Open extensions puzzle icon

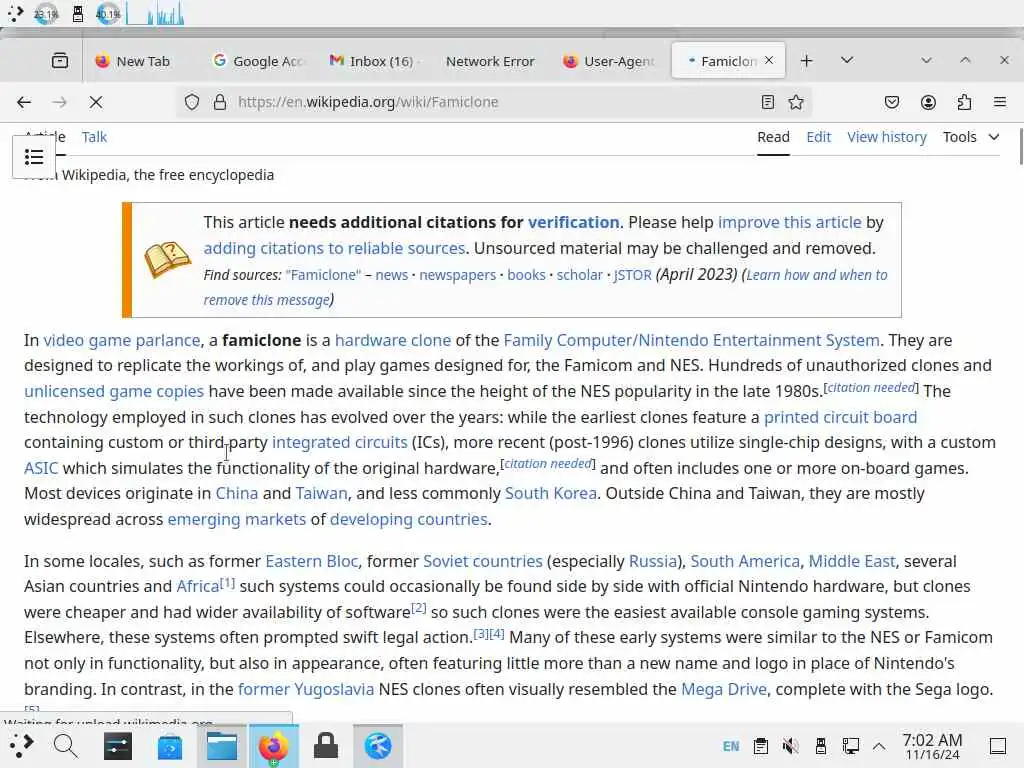[964, 102]
